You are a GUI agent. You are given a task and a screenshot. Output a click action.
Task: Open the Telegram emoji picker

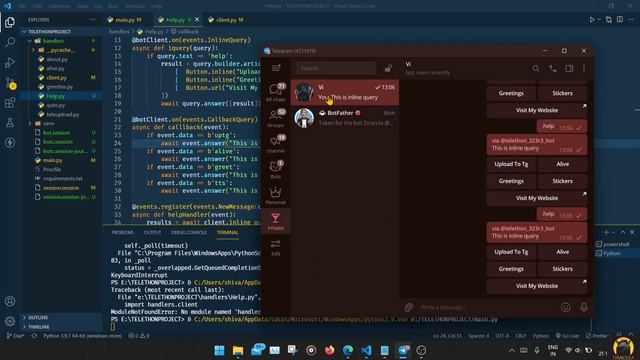(x=565, y=307)
